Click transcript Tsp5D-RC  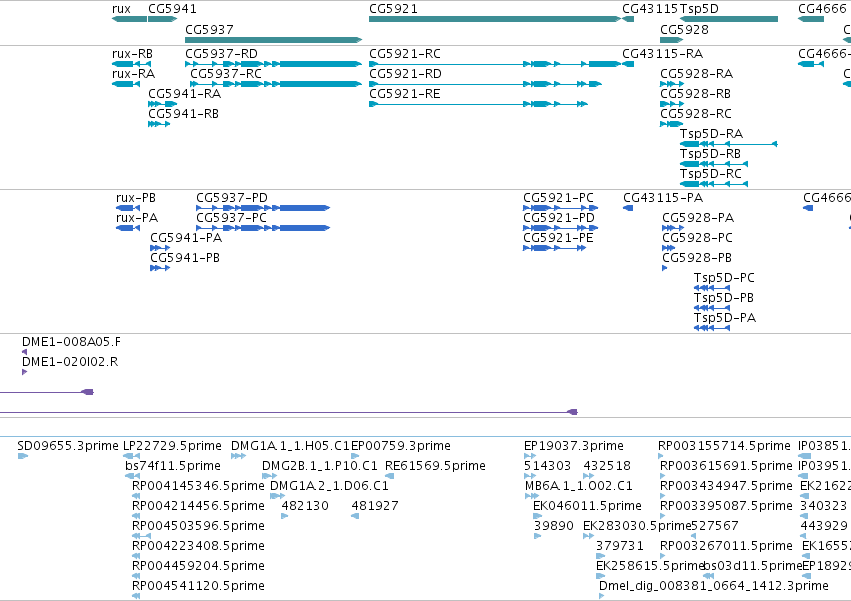(x=714, y=184)
